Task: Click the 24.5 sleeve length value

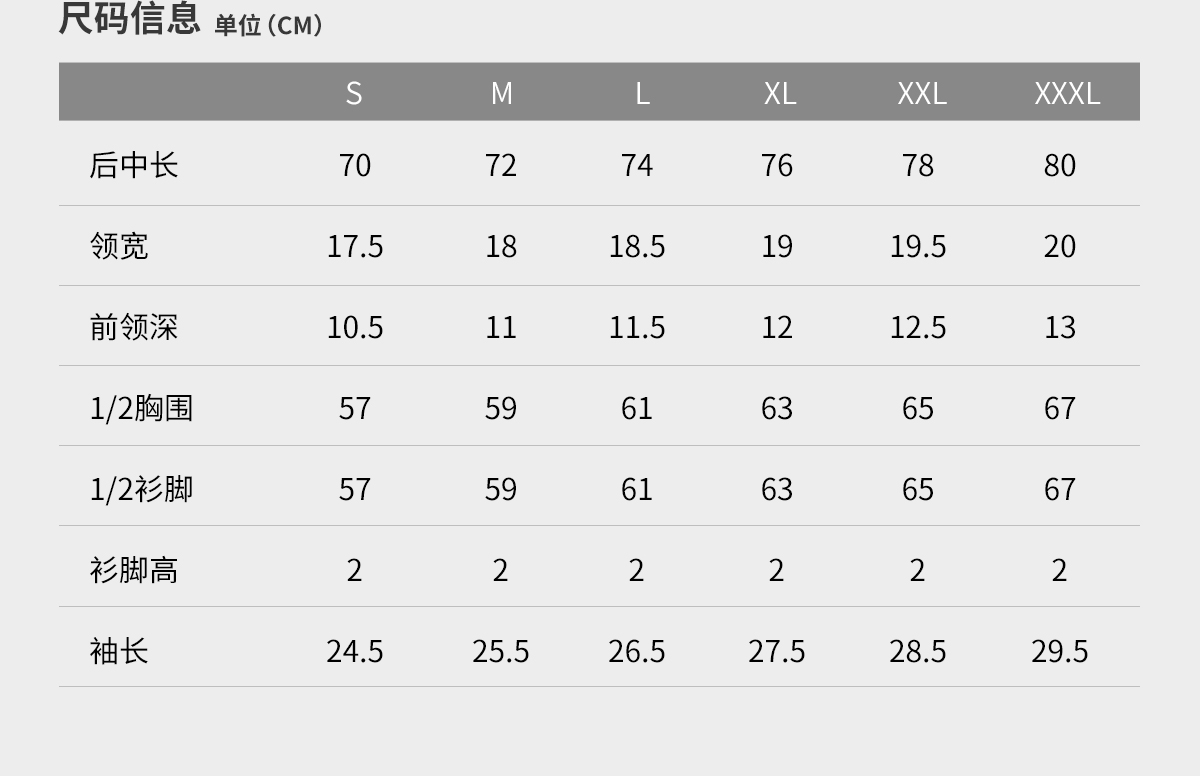Action: click(355, 651)
